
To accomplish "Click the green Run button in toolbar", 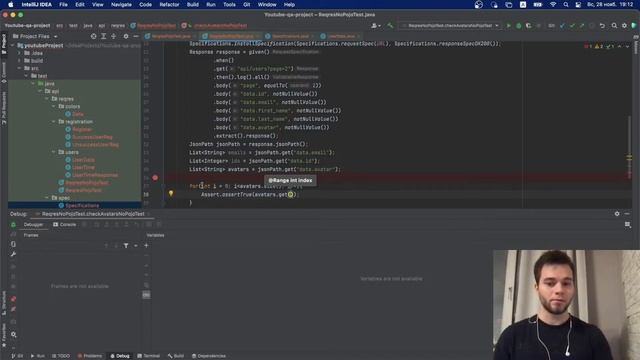I will pyautogui.click(x=509, y=26).
